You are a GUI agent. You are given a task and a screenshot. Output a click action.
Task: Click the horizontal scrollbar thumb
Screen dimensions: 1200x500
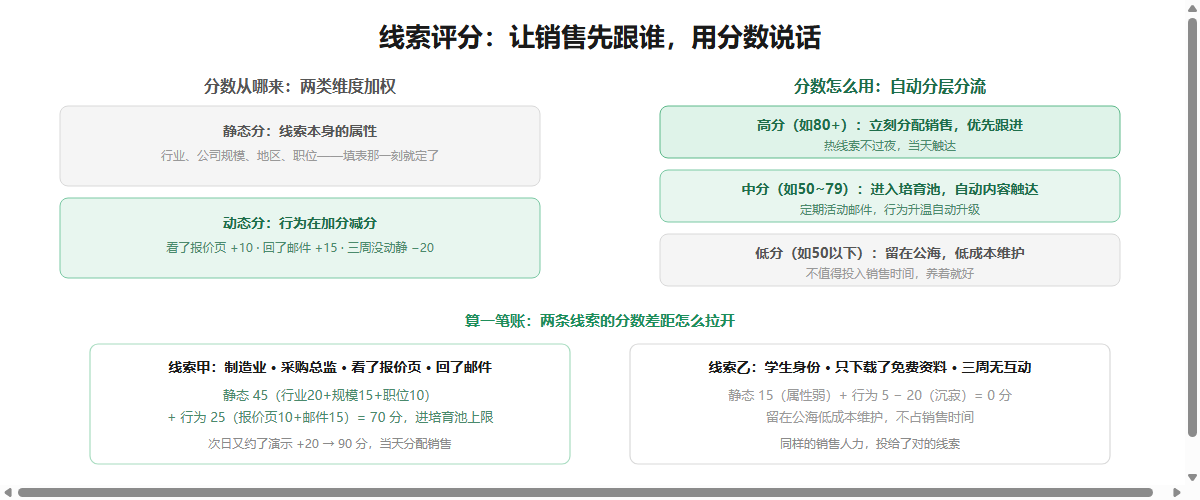585,492
